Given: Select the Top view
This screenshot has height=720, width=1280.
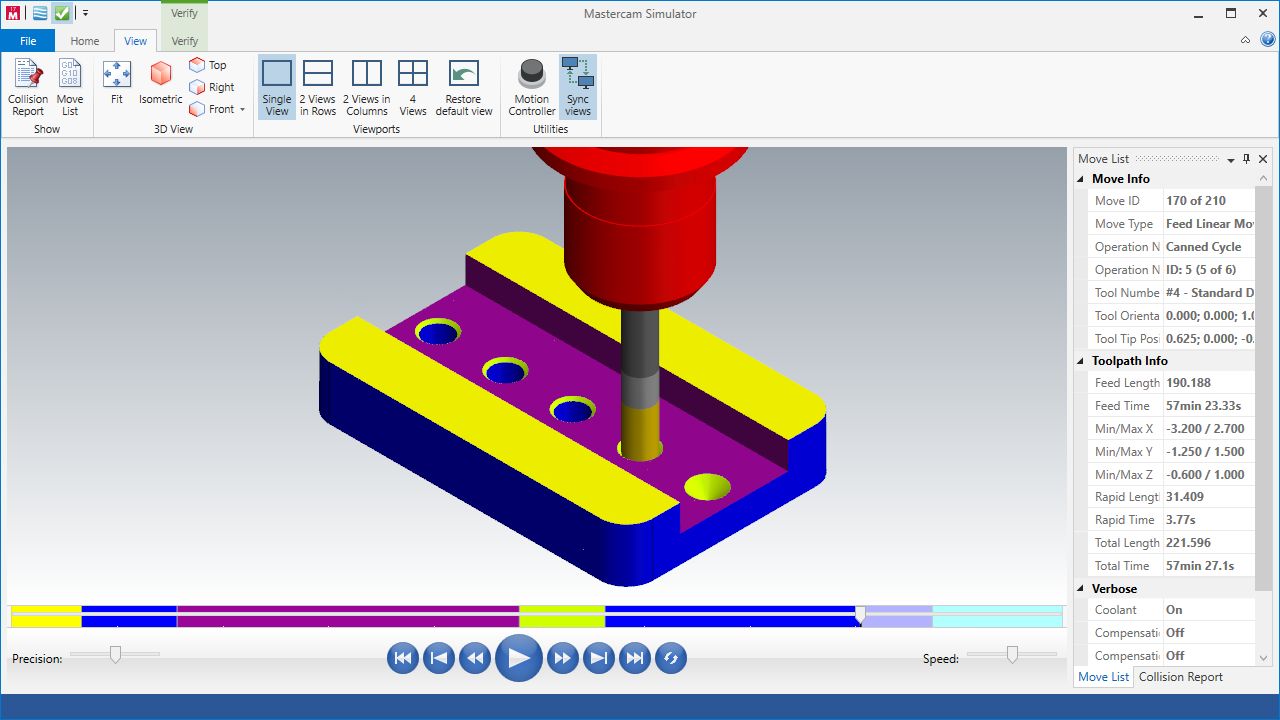Looking at the screenshot, I should pyautogui.click(x=208, y=65).
